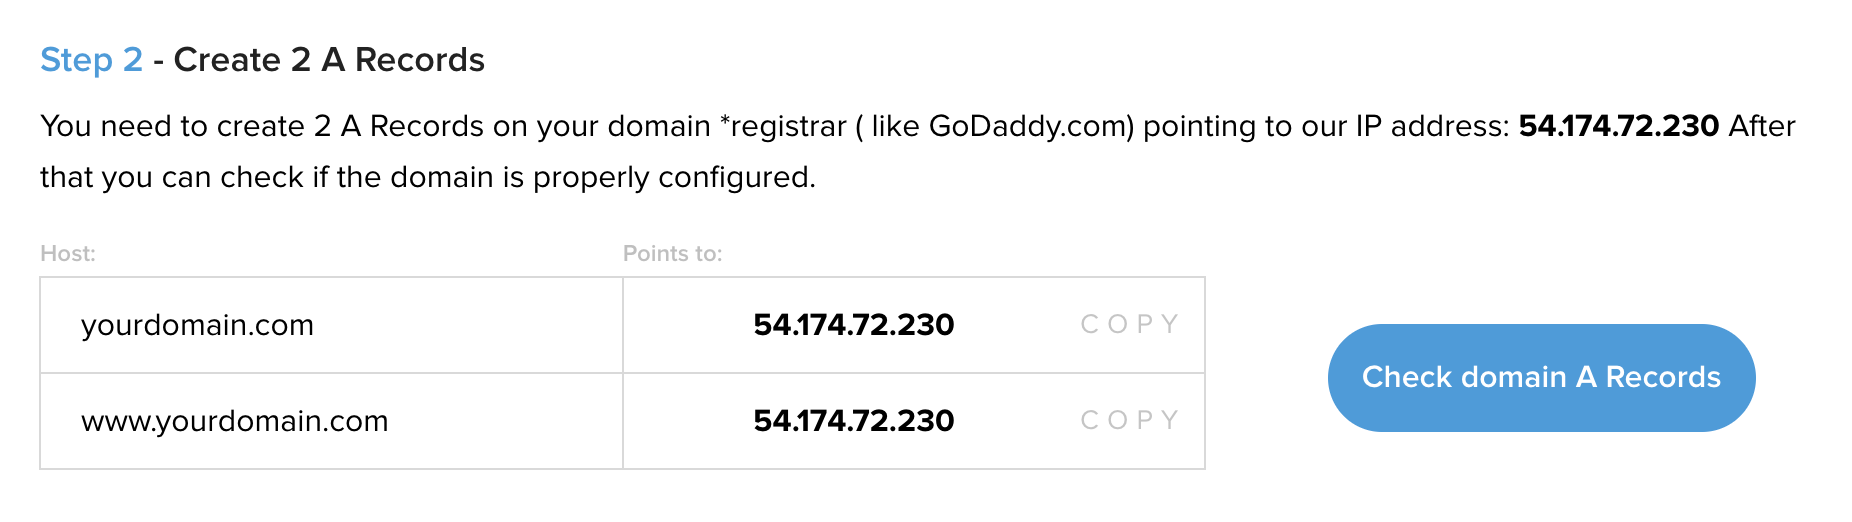Viewport: 1852px width, 522px height.
Task: Select the www.yourdomain.com host cell
Action: pyautogui.click(x=331, y=421)
